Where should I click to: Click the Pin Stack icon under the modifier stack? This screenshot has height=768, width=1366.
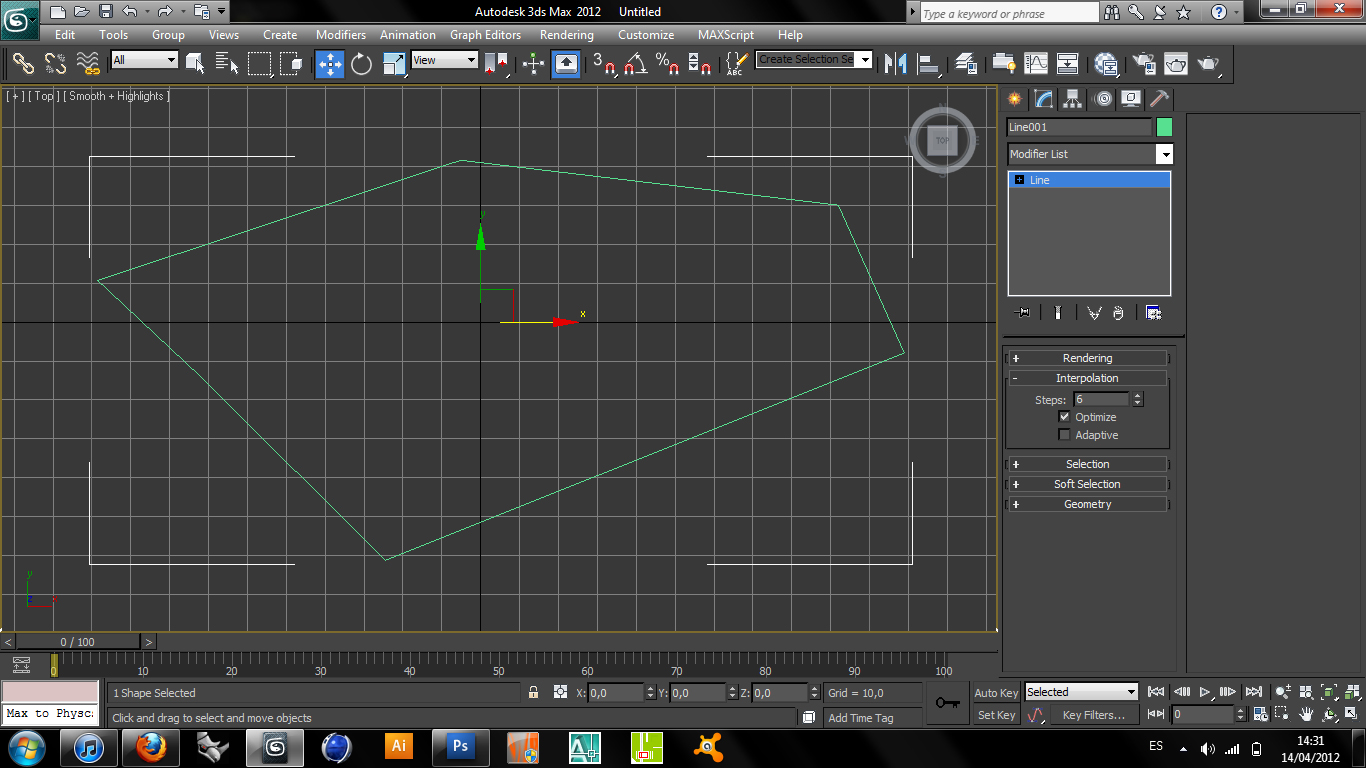(x=1022, y=313)
